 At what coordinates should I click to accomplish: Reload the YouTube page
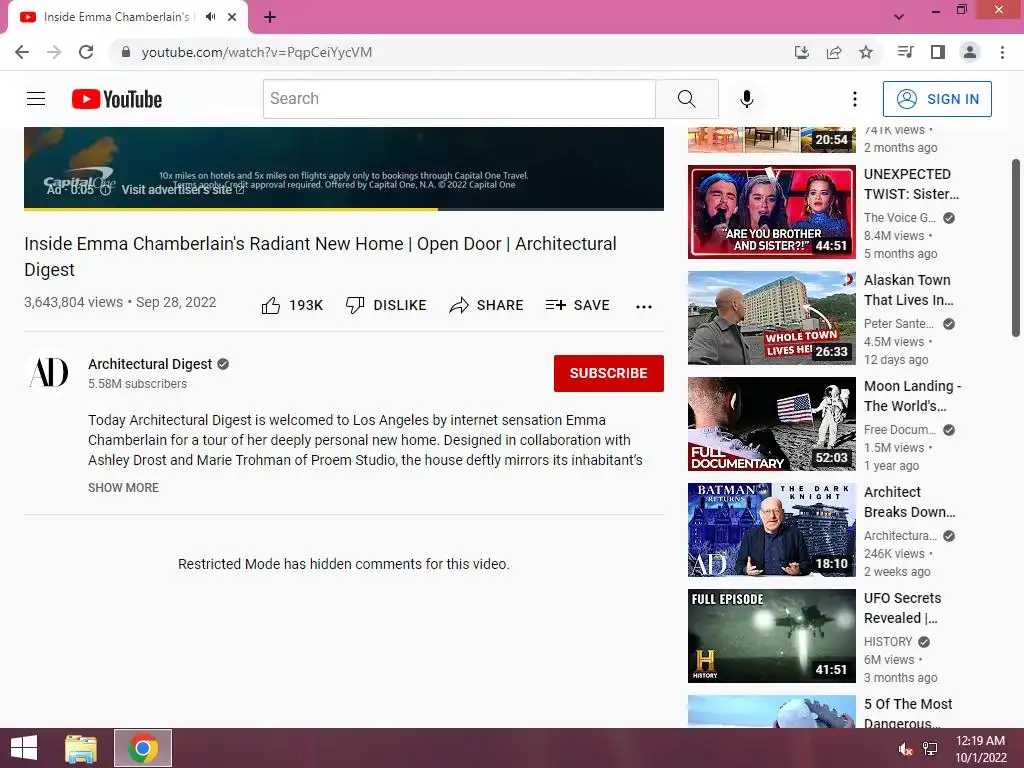point(86,52)
